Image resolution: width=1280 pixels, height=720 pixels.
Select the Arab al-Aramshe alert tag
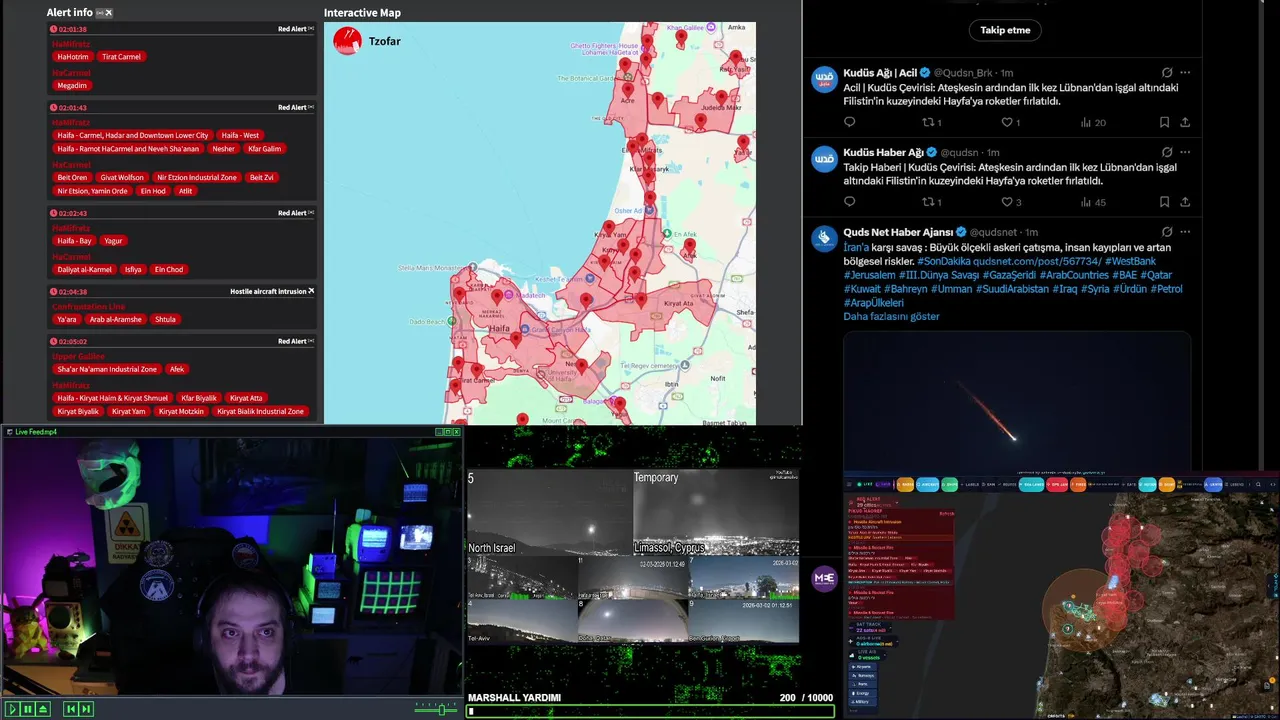coord(115,320)
